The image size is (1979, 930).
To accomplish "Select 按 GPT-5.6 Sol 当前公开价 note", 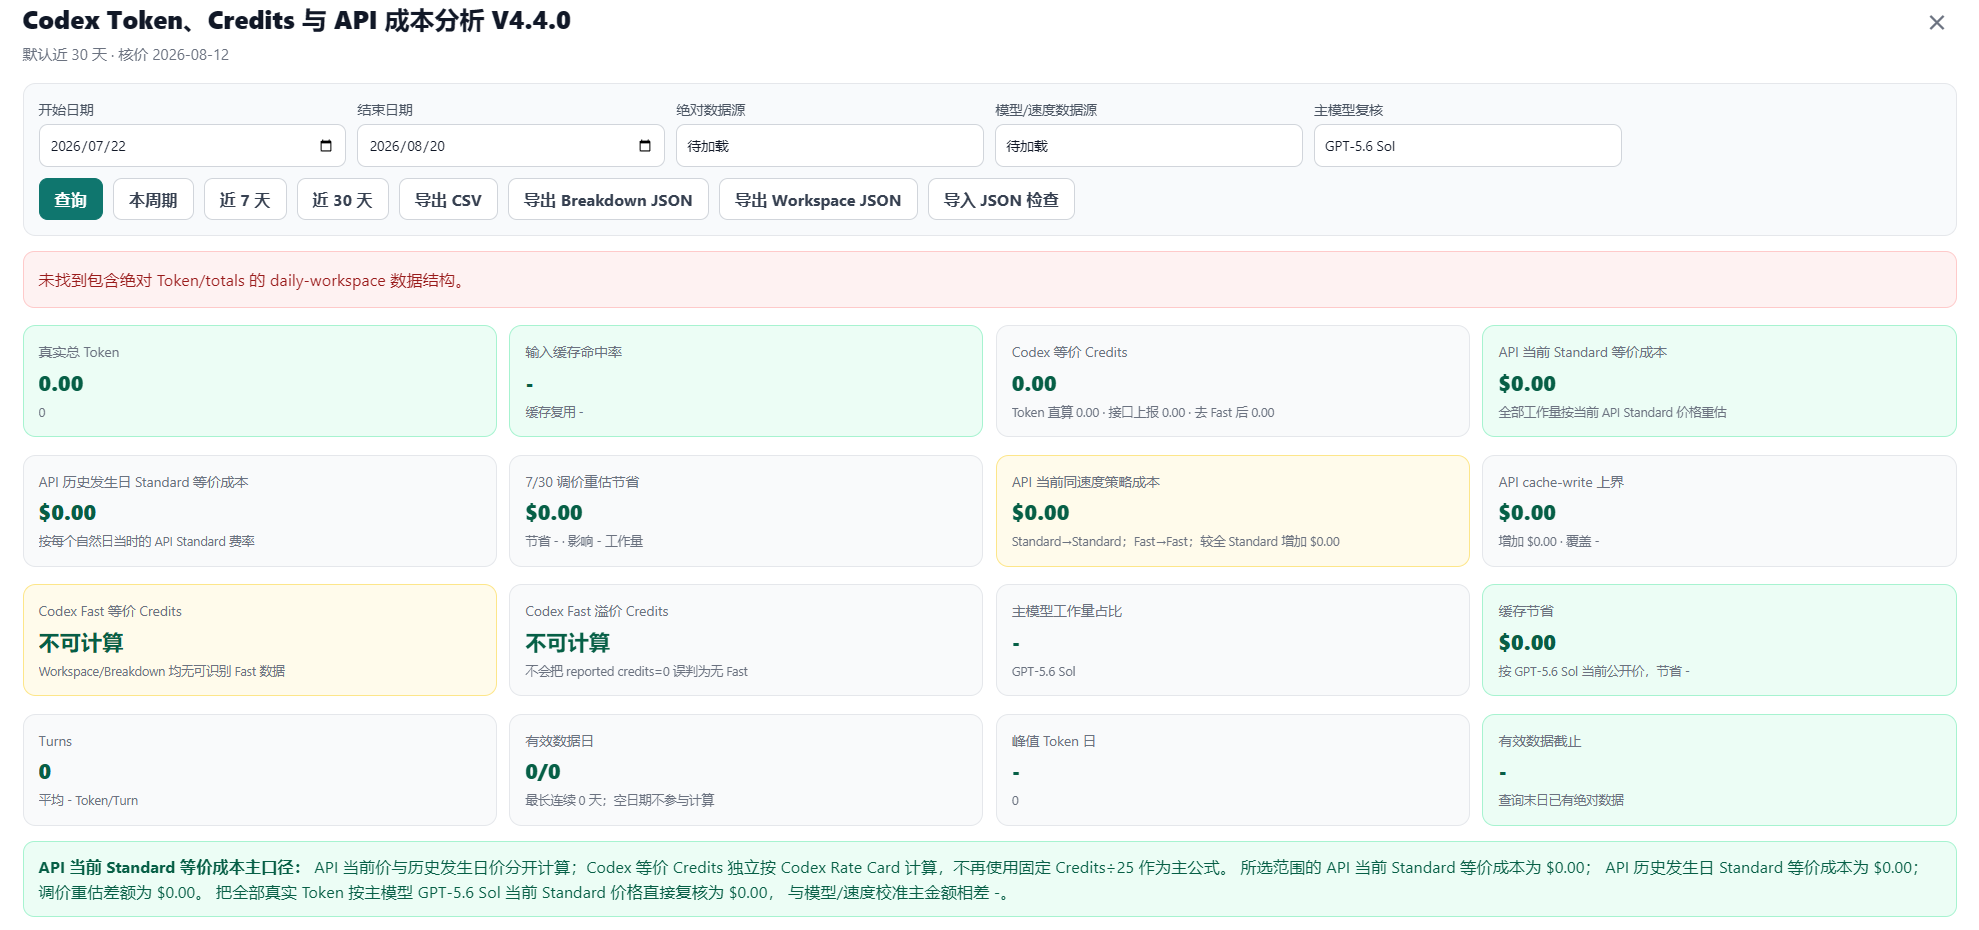I will tap(1594, 671).
